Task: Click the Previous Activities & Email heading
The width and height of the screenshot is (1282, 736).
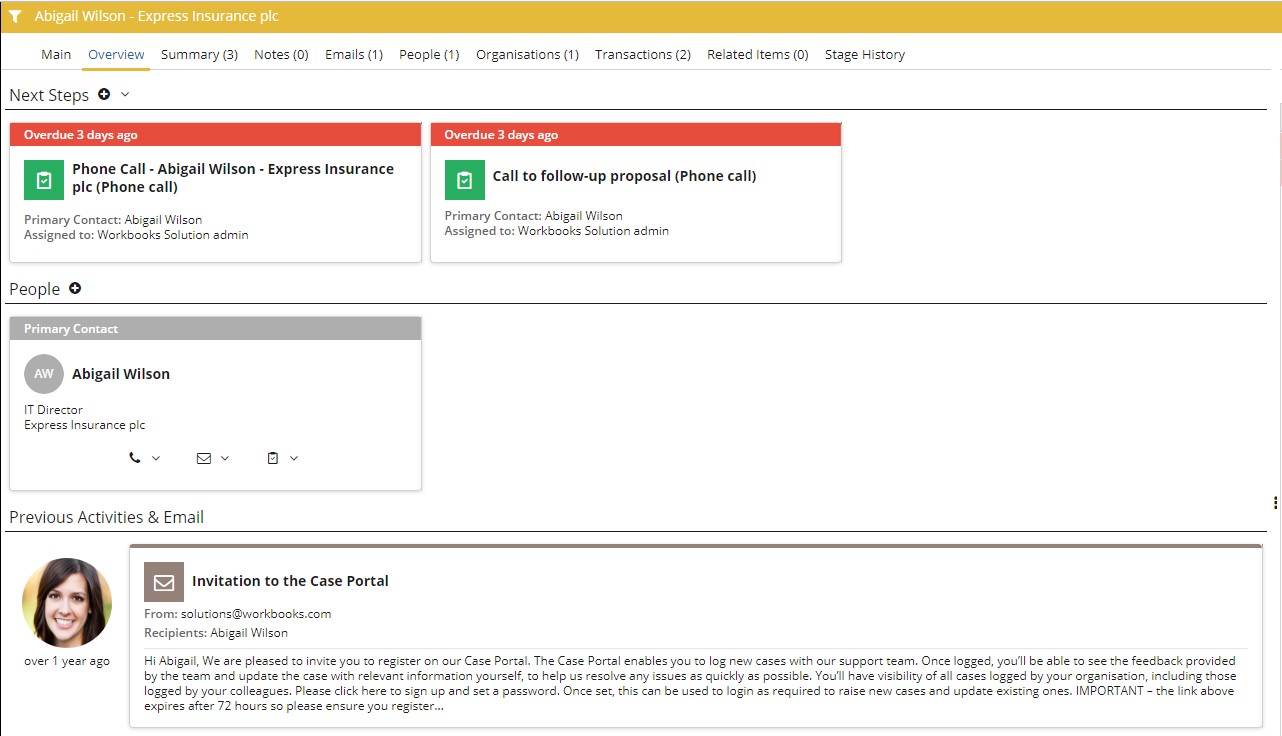Action: click(107, 517)
